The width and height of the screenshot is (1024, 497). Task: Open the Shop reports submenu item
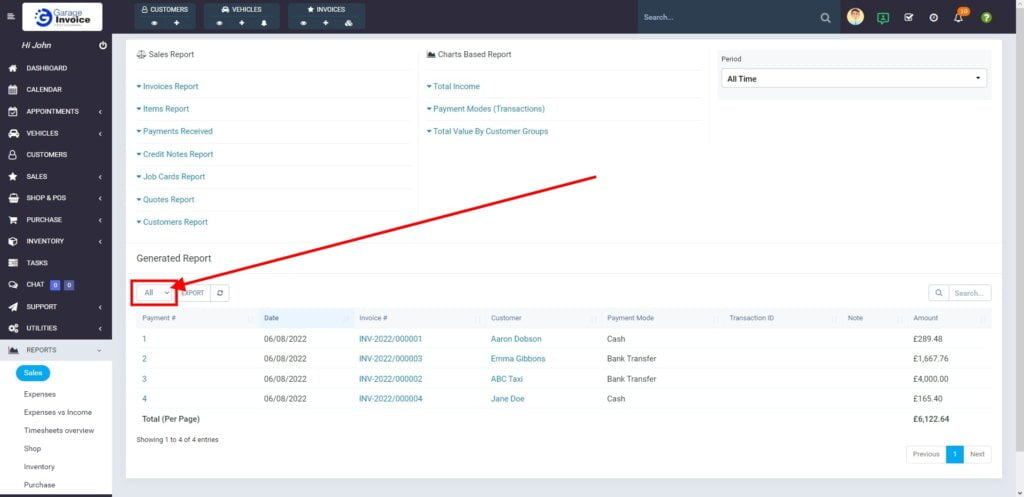click(x=32, y=449)
